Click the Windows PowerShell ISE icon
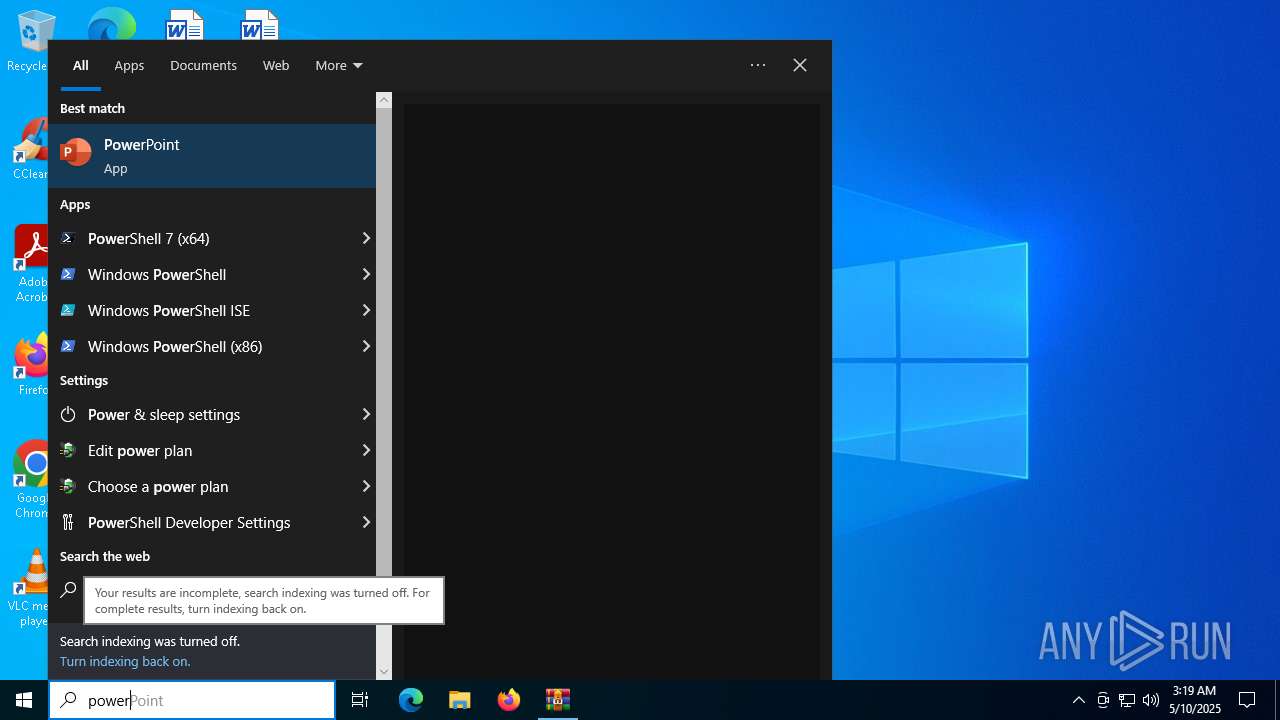The image size is (1280, 720). click(68, 310)
